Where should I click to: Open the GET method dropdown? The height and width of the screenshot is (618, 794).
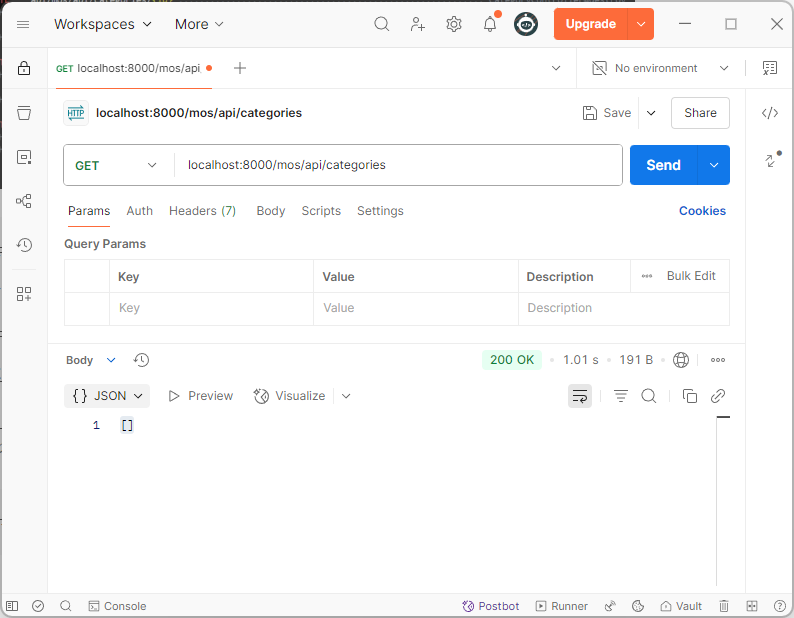(x=116, y=165)
